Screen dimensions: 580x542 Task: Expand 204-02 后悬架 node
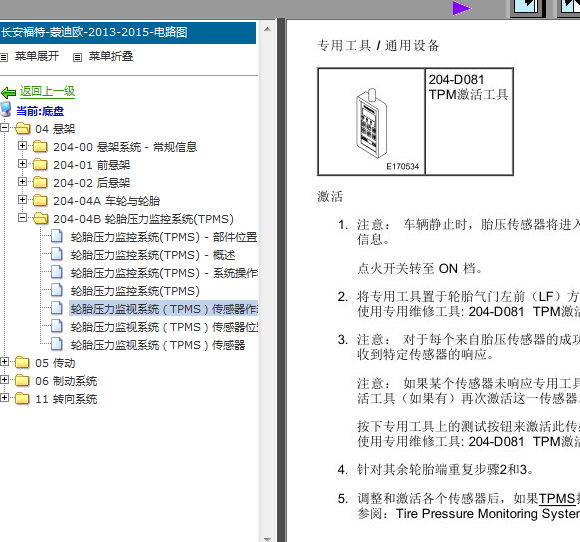coord(22,182)
